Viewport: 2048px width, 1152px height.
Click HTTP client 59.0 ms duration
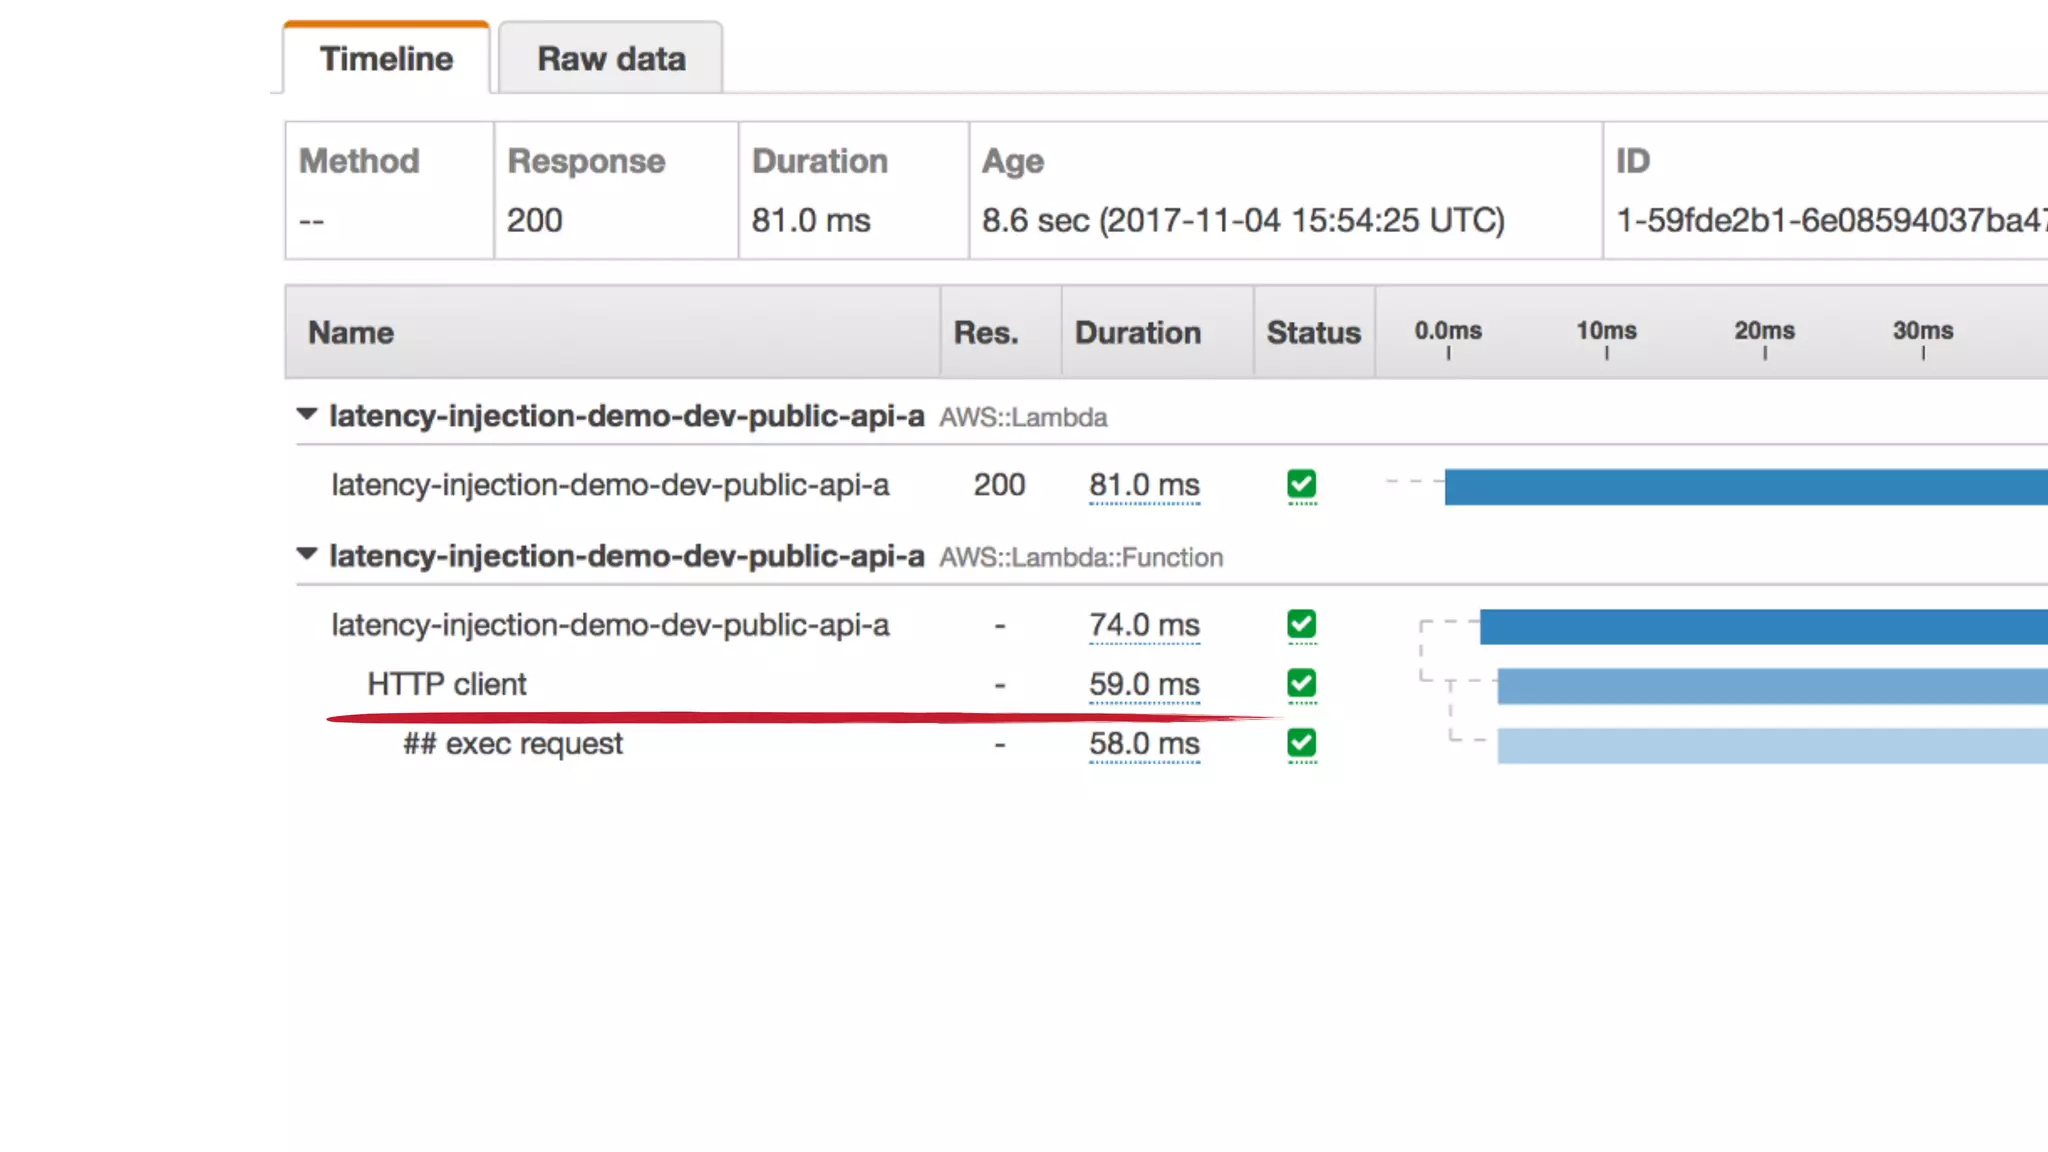(x=1144, y=684)
